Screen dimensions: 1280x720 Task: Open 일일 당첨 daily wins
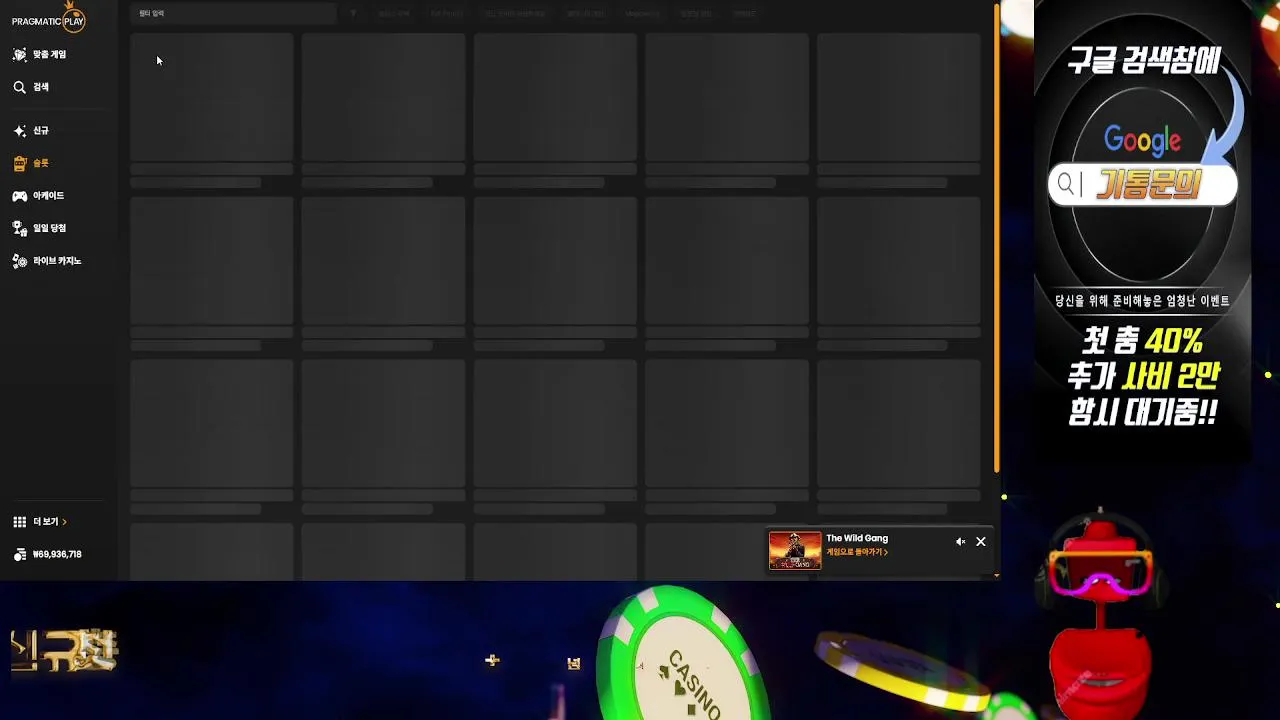point(39,228)
